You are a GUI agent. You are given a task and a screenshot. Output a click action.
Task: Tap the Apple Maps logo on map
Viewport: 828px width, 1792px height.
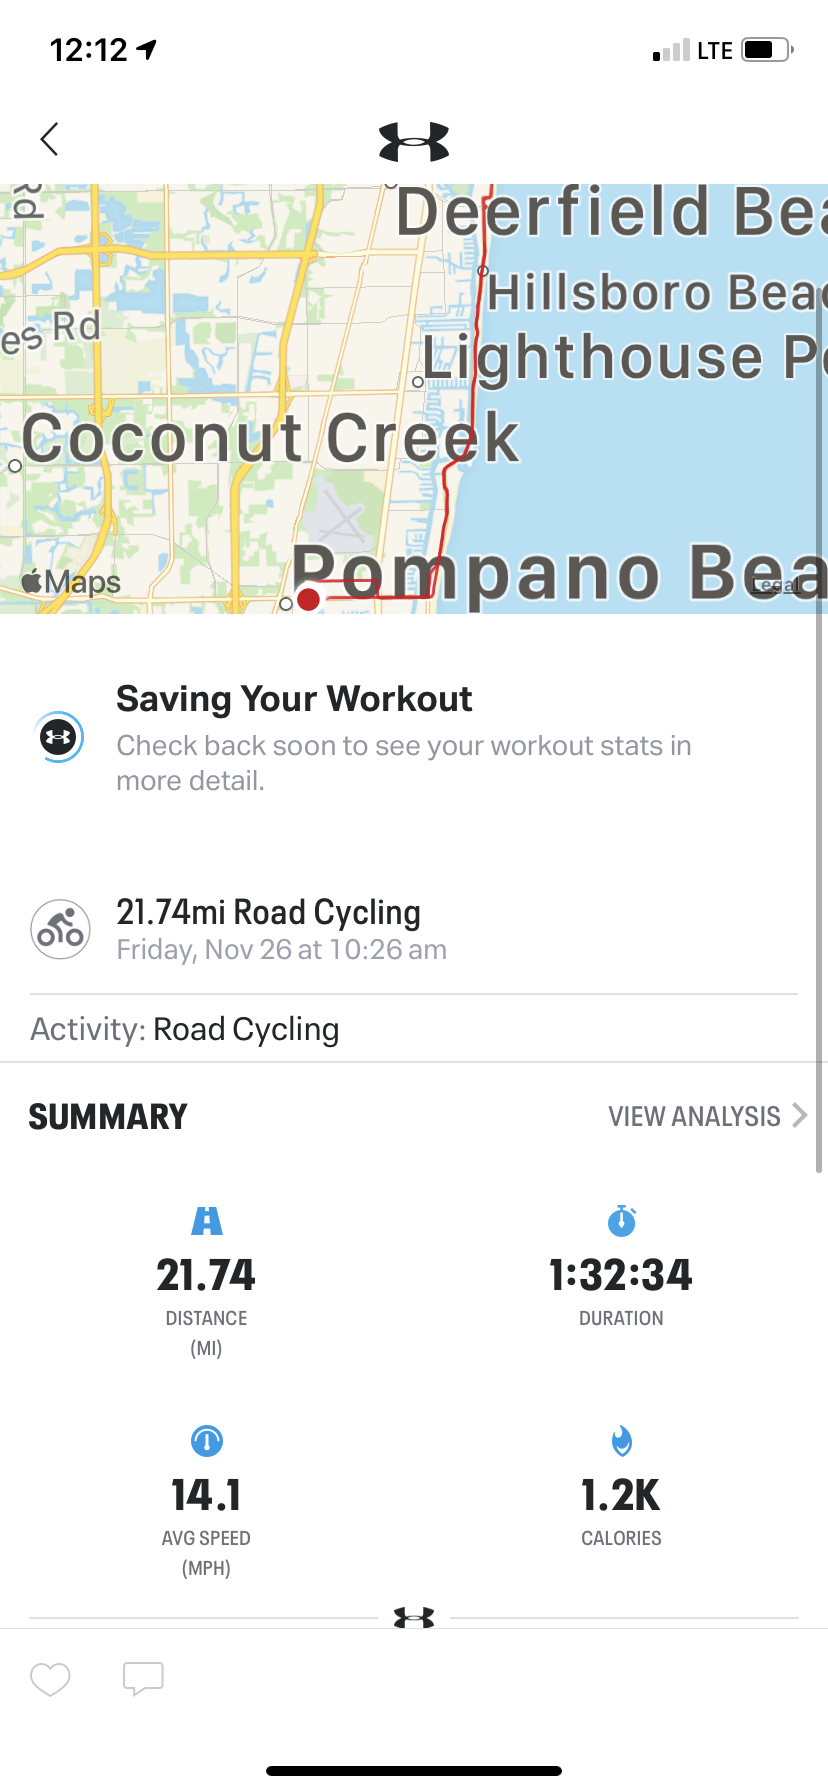pyautogui.click(x=71, y=581)
